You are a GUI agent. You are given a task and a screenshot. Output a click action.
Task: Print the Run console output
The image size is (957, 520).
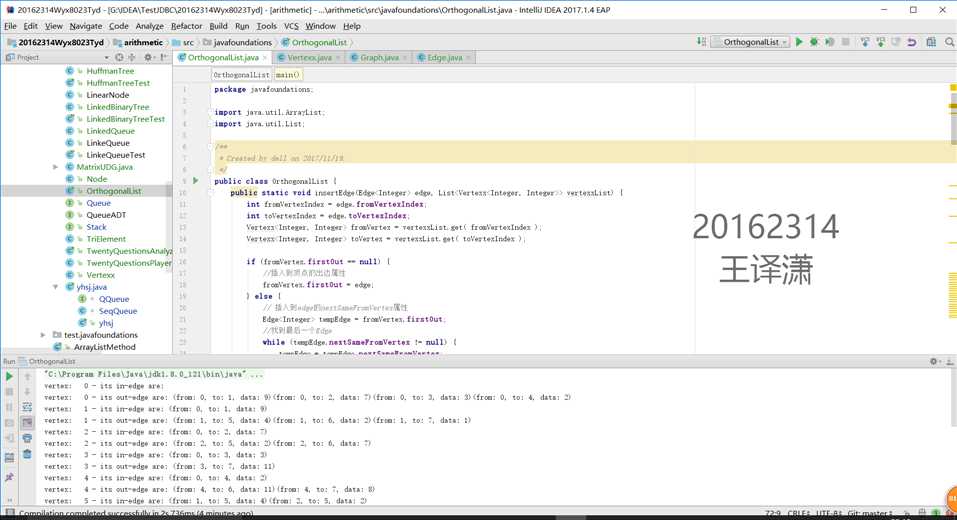pyautogui.click(x=27, y=438)
